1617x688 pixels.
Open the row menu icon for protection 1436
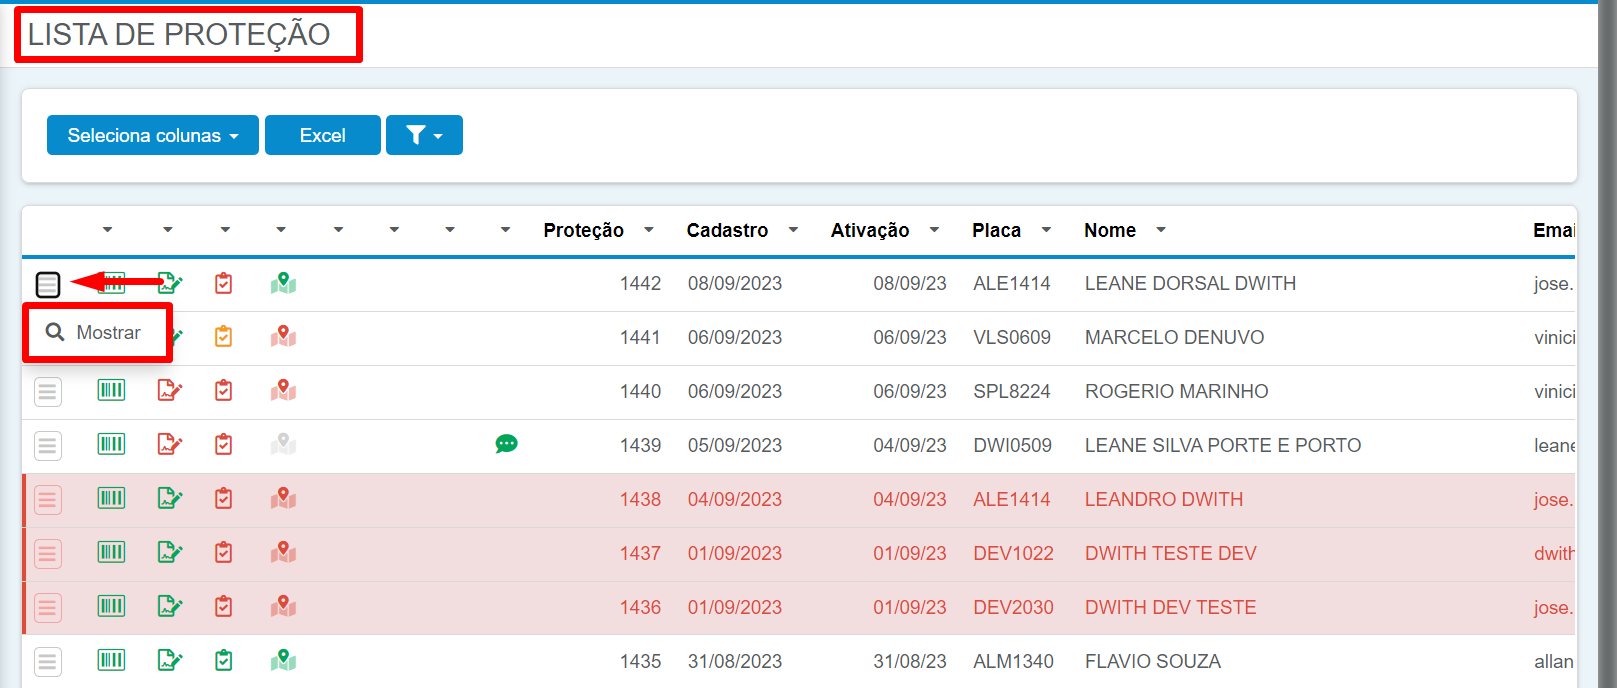point(48,608)
